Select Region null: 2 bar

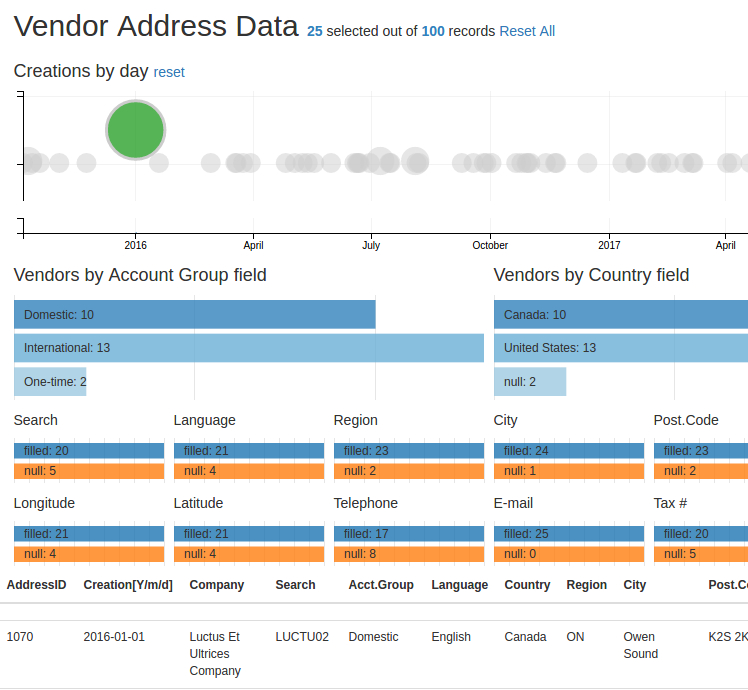coord(408,471)
